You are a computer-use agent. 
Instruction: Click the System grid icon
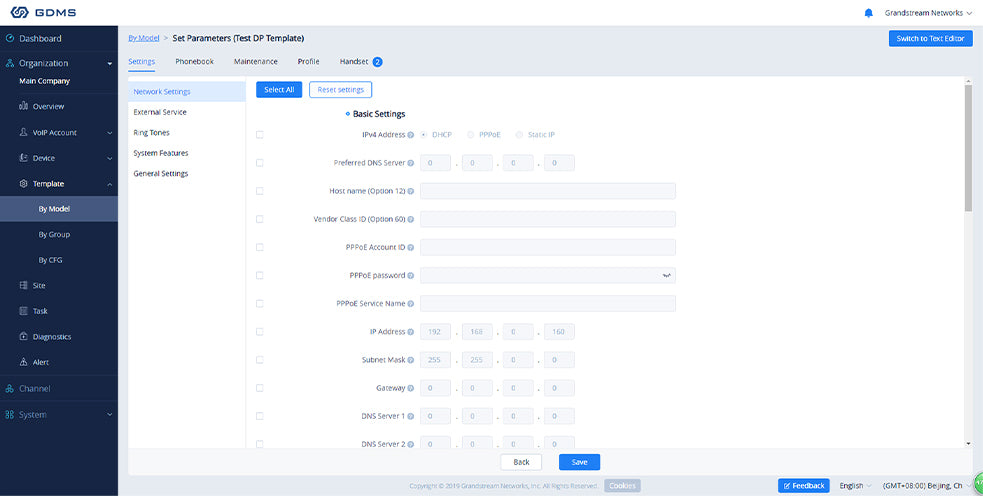pos(9,414)
